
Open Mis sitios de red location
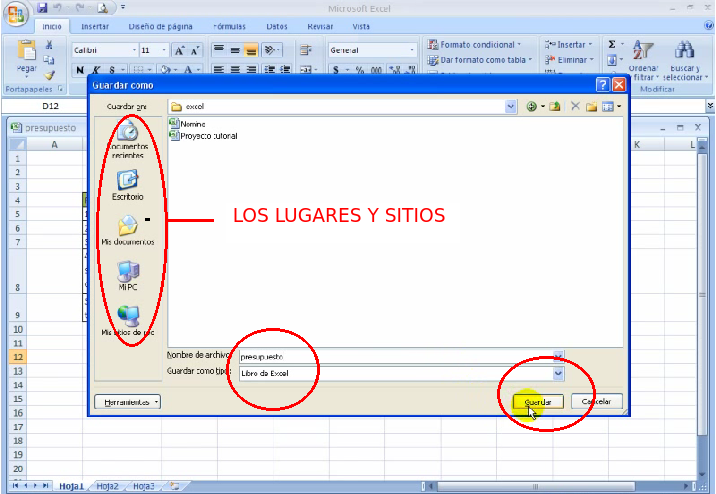128,321
